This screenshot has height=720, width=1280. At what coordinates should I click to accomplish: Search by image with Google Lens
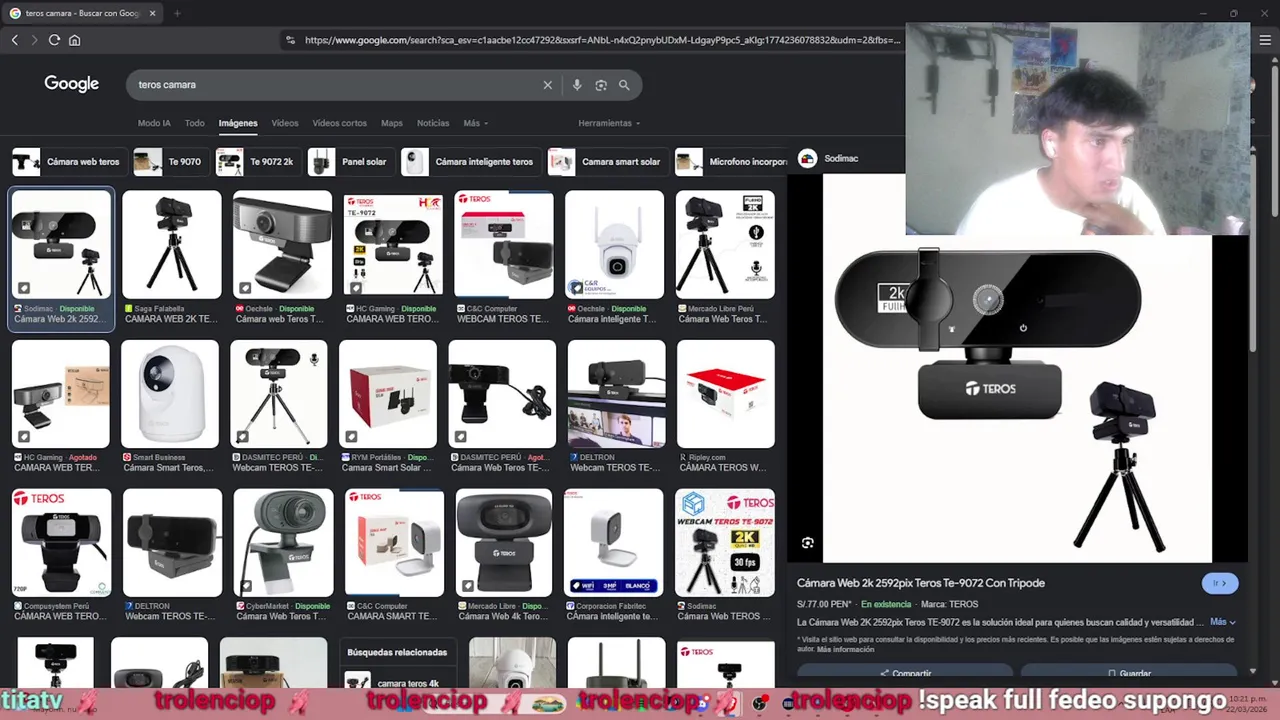[x=601, y=85]
